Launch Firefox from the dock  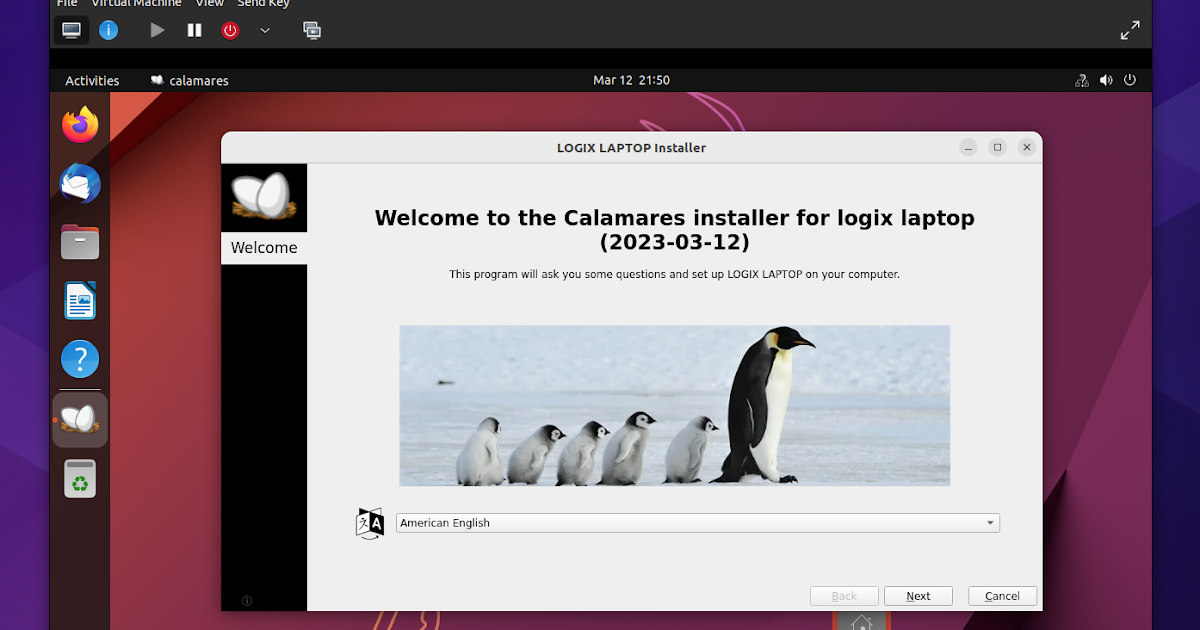tap(80, 125)
